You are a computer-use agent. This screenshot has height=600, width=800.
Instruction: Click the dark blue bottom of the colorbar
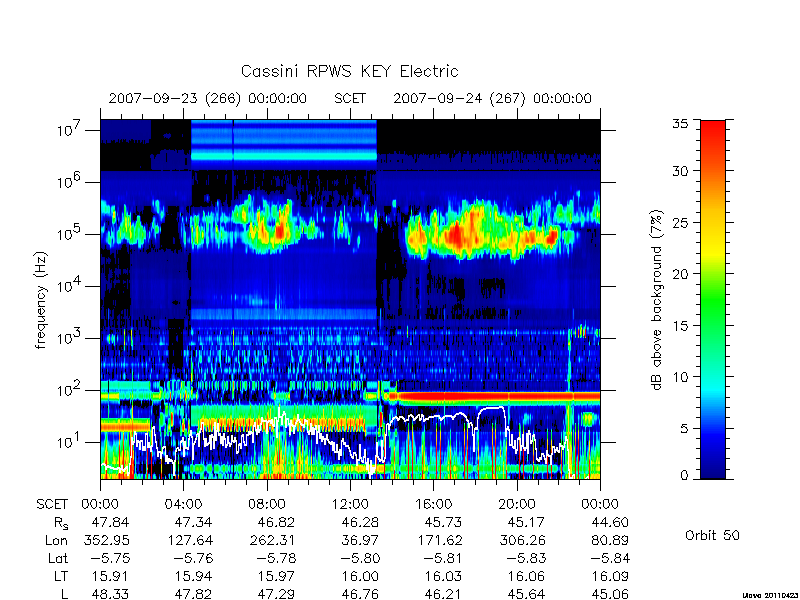tap(713, 469)
